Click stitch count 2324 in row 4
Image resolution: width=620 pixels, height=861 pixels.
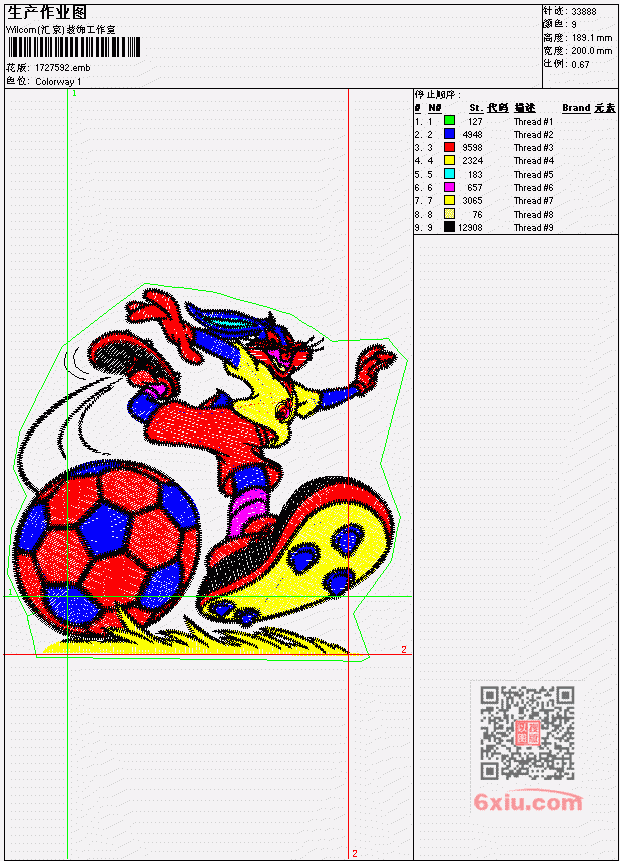click(x=472, y=161)
